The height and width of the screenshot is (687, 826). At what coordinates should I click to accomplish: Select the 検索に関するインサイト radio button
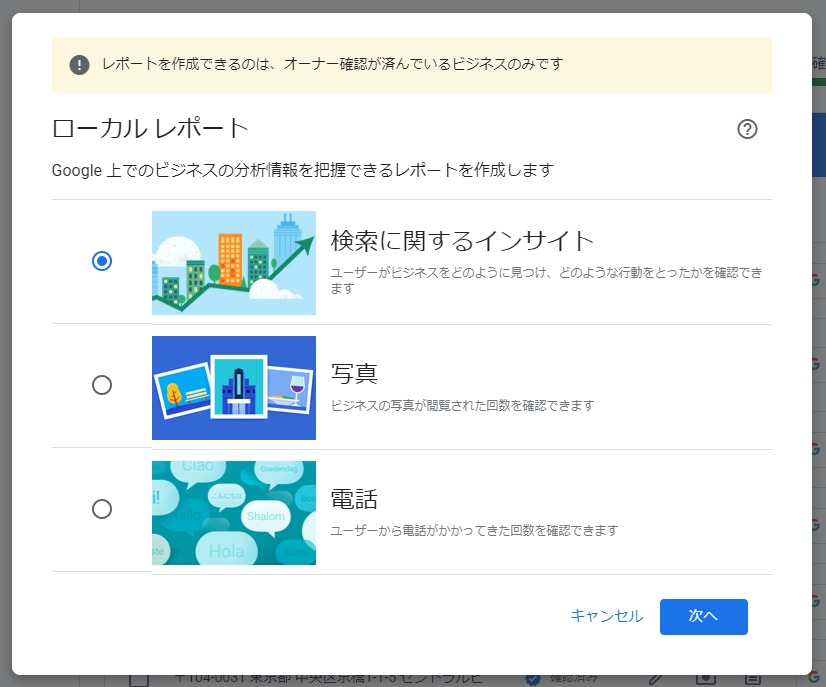click(101, 261)
